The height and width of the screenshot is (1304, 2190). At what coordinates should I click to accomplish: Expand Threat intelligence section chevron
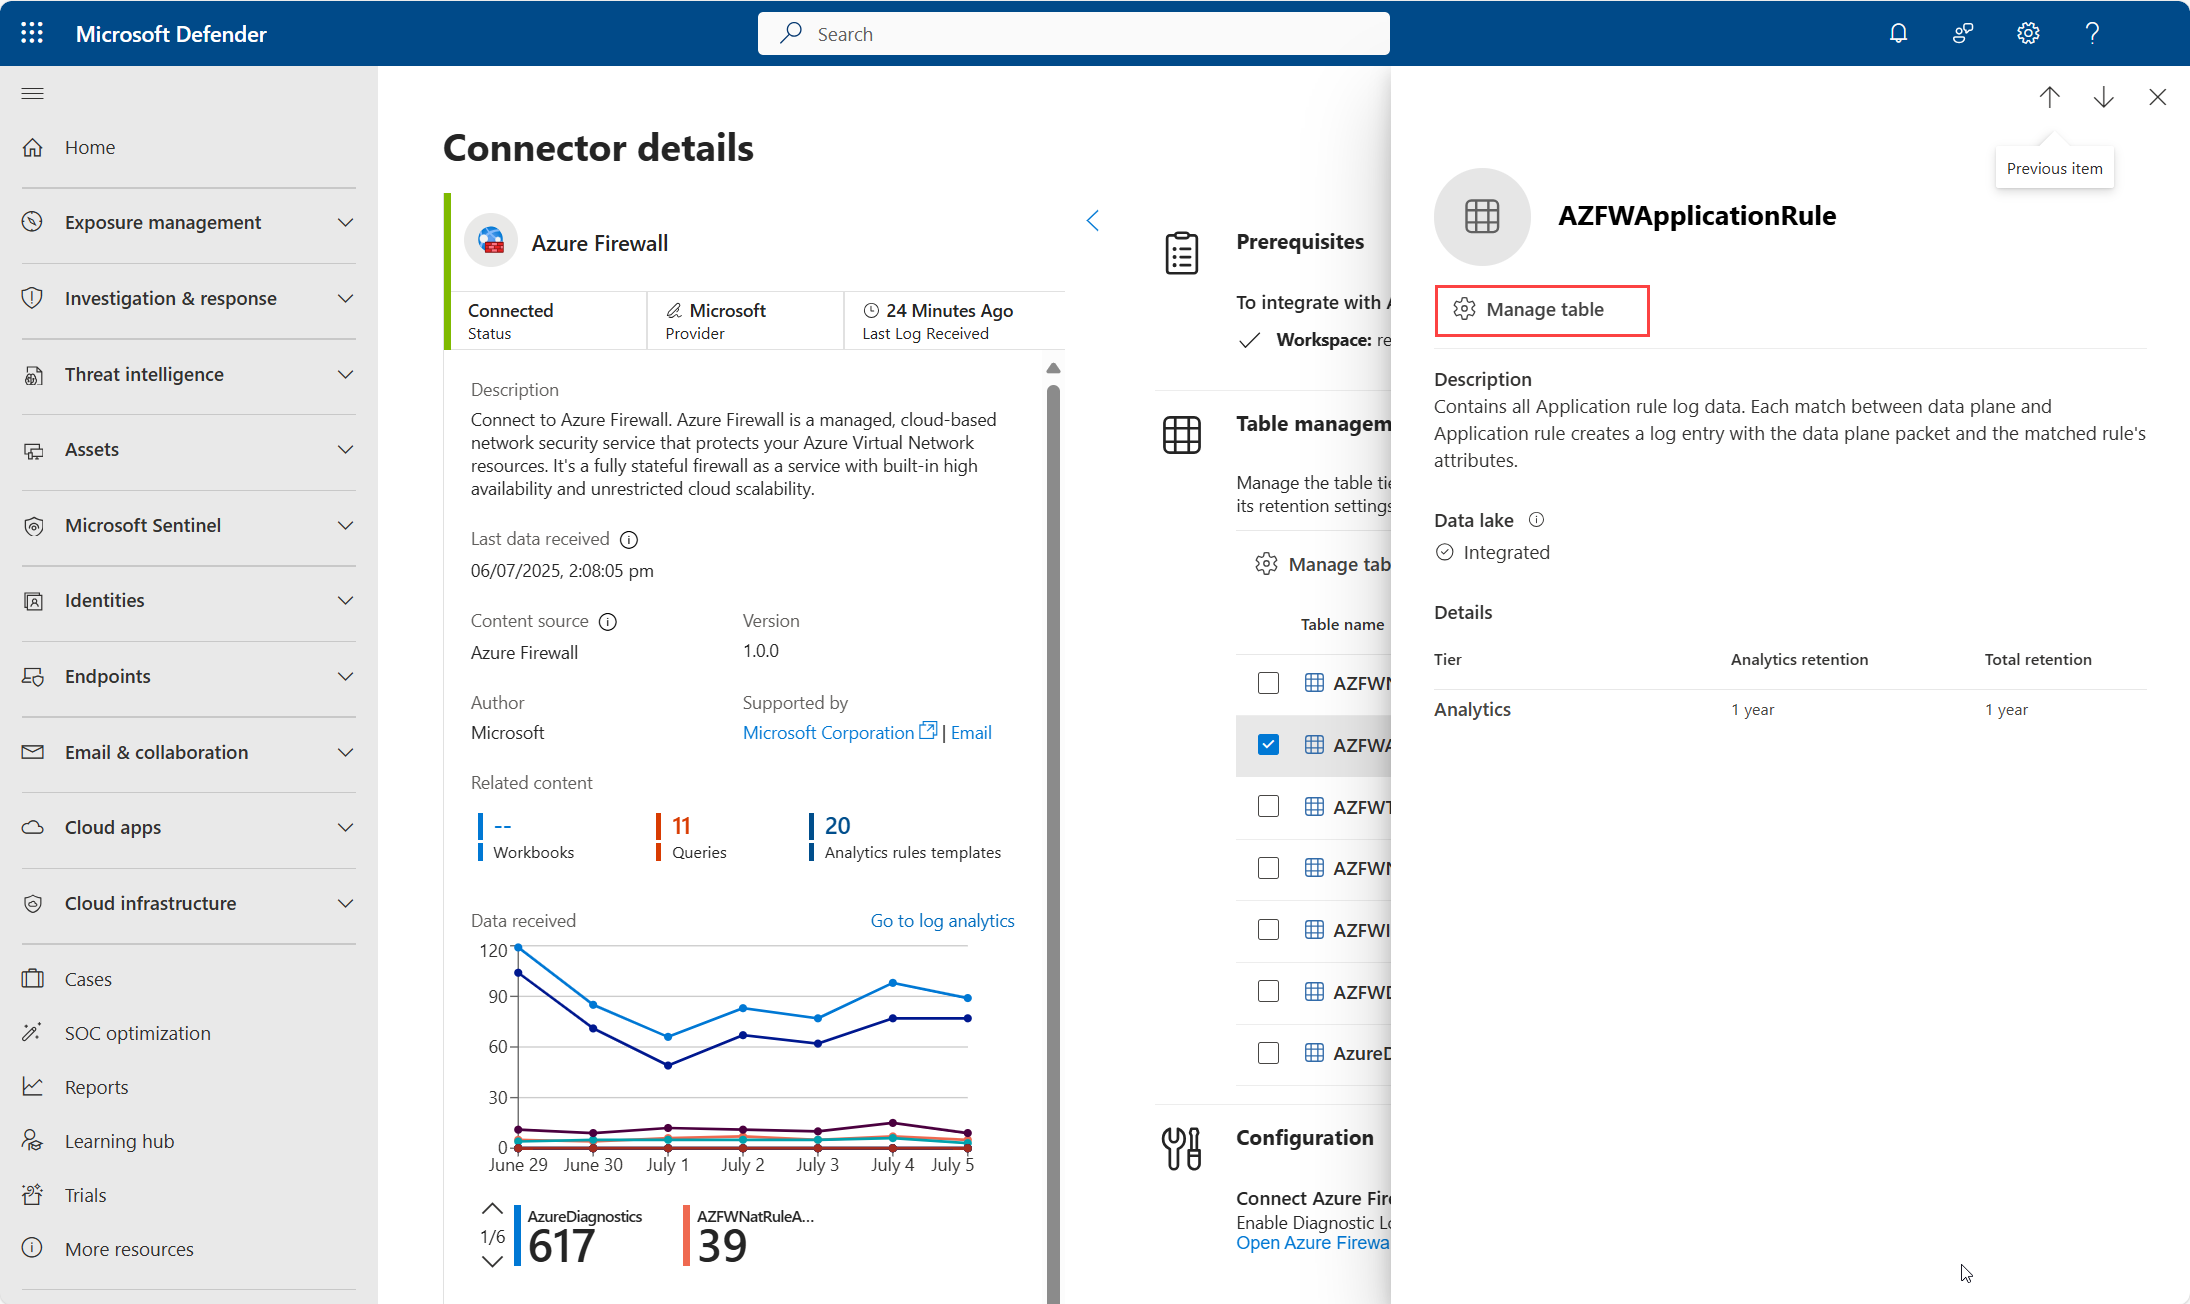click(x=346, y=375)
